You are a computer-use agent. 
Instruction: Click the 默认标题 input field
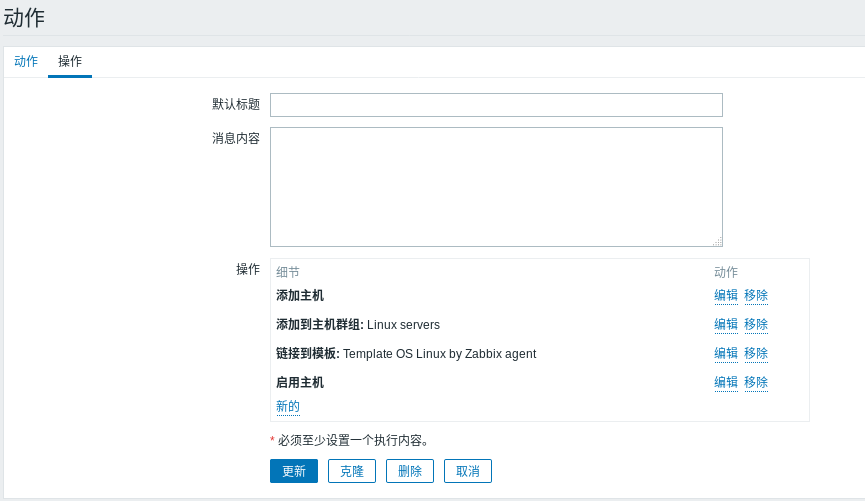click(496, 105)
